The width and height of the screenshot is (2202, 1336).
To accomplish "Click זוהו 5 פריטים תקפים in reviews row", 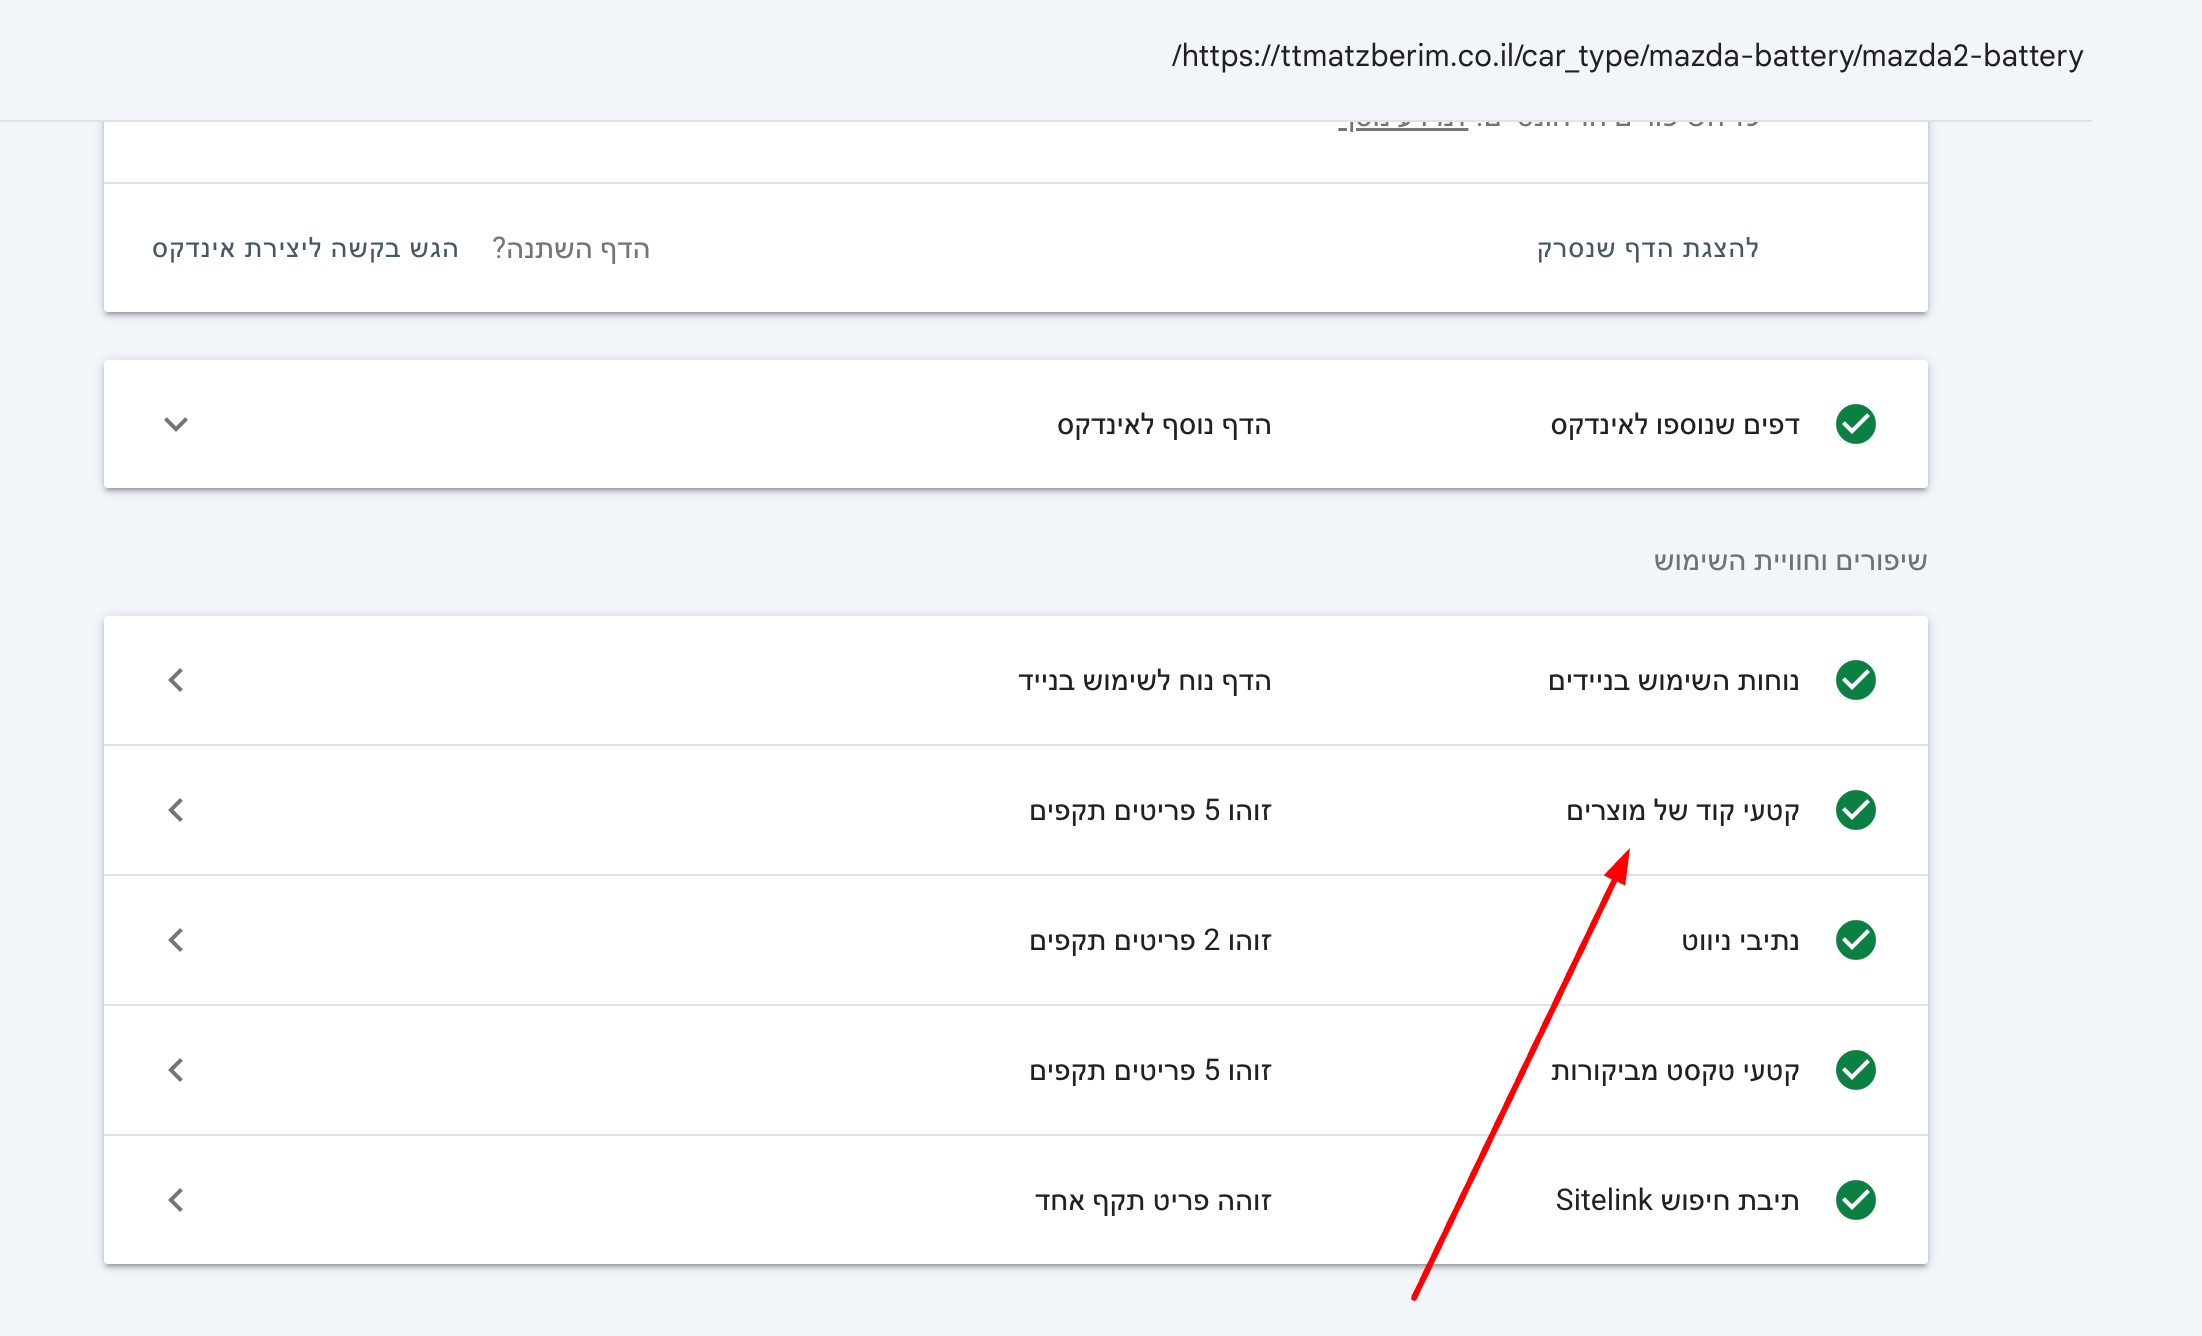I will (1150, 1071).
